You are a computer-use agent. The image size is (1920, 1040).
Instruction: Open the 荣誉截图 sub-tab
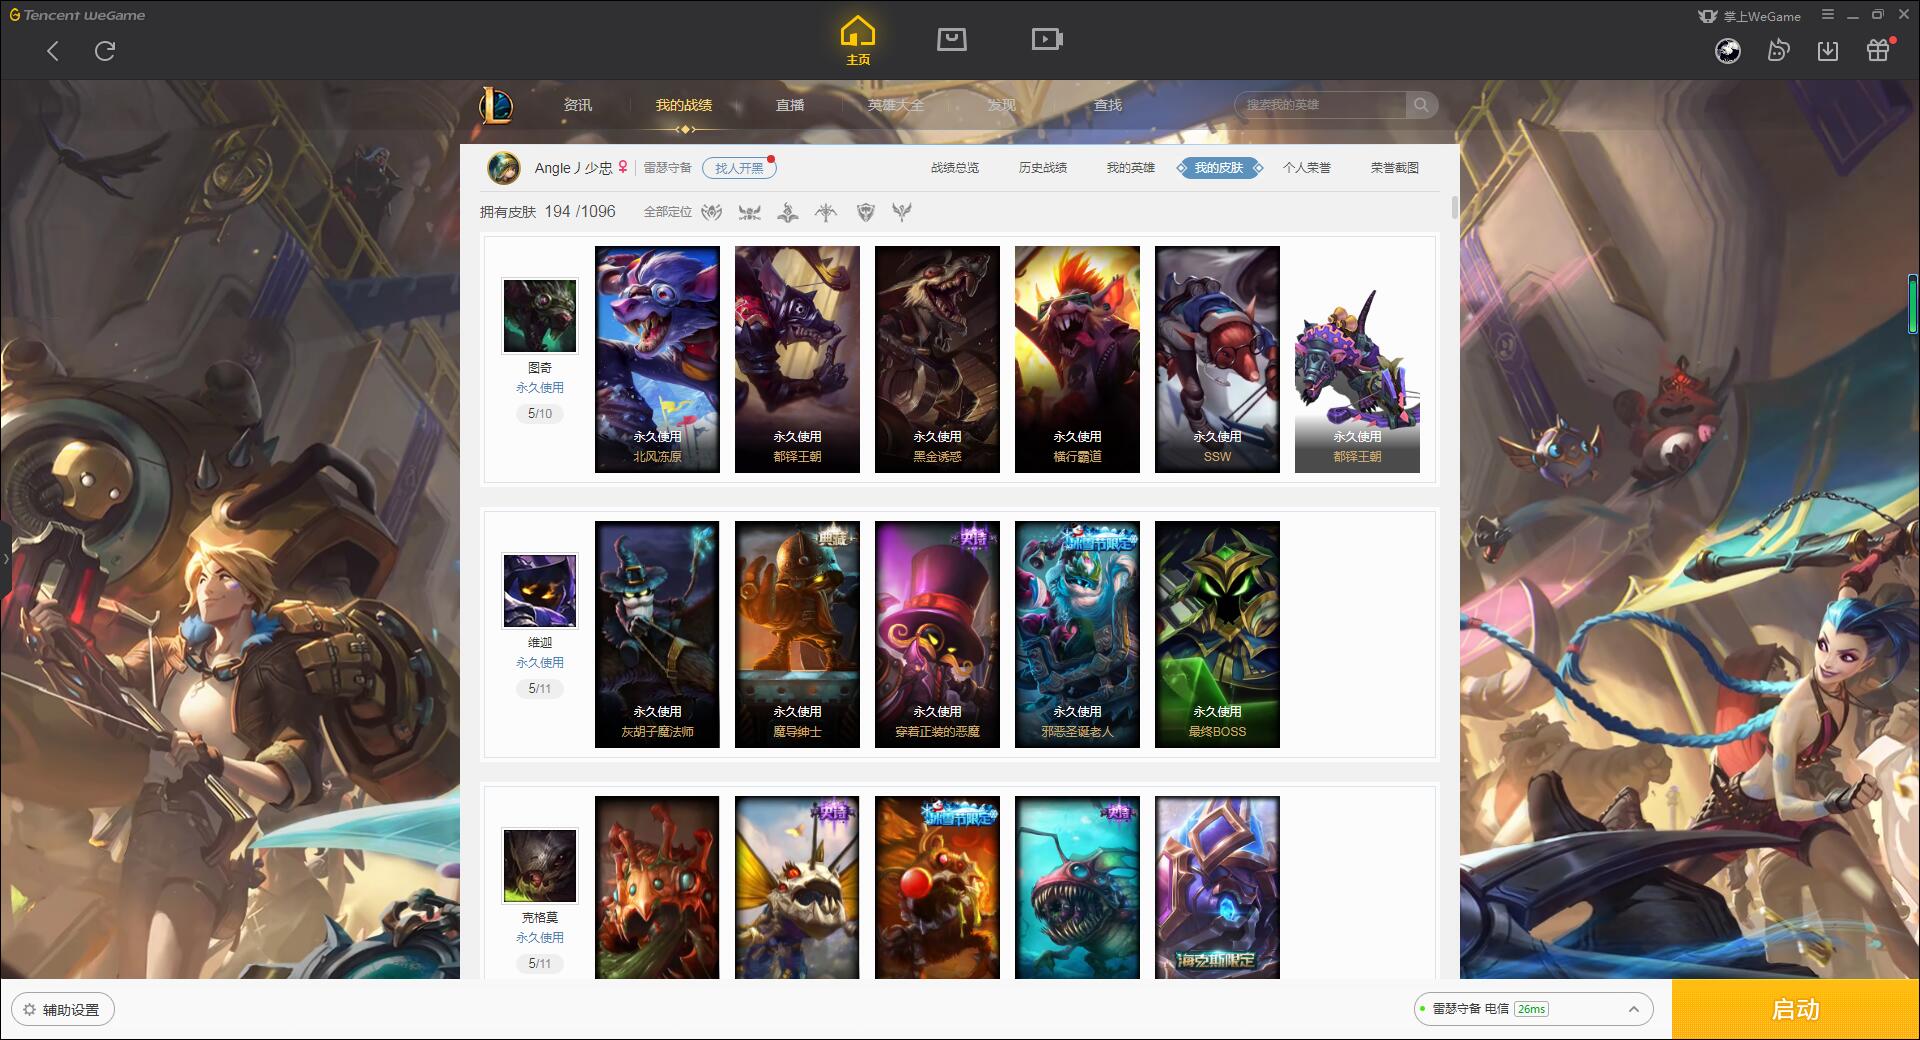pyautogui.click(x=1395, y=168)
